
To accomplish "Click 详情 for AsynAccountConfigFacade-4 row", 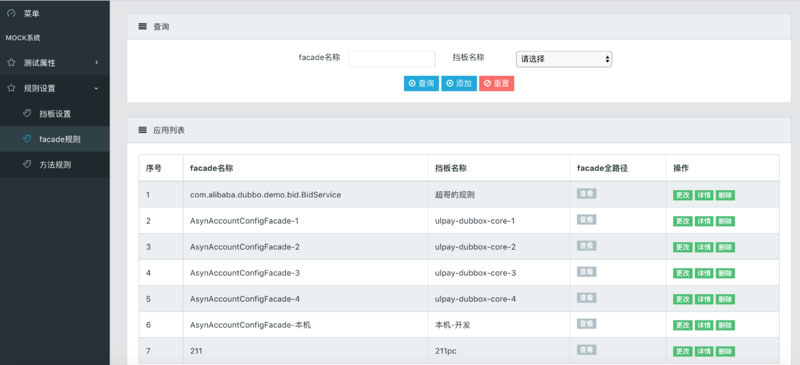I will pyautogui.click(x=704, y=300).
